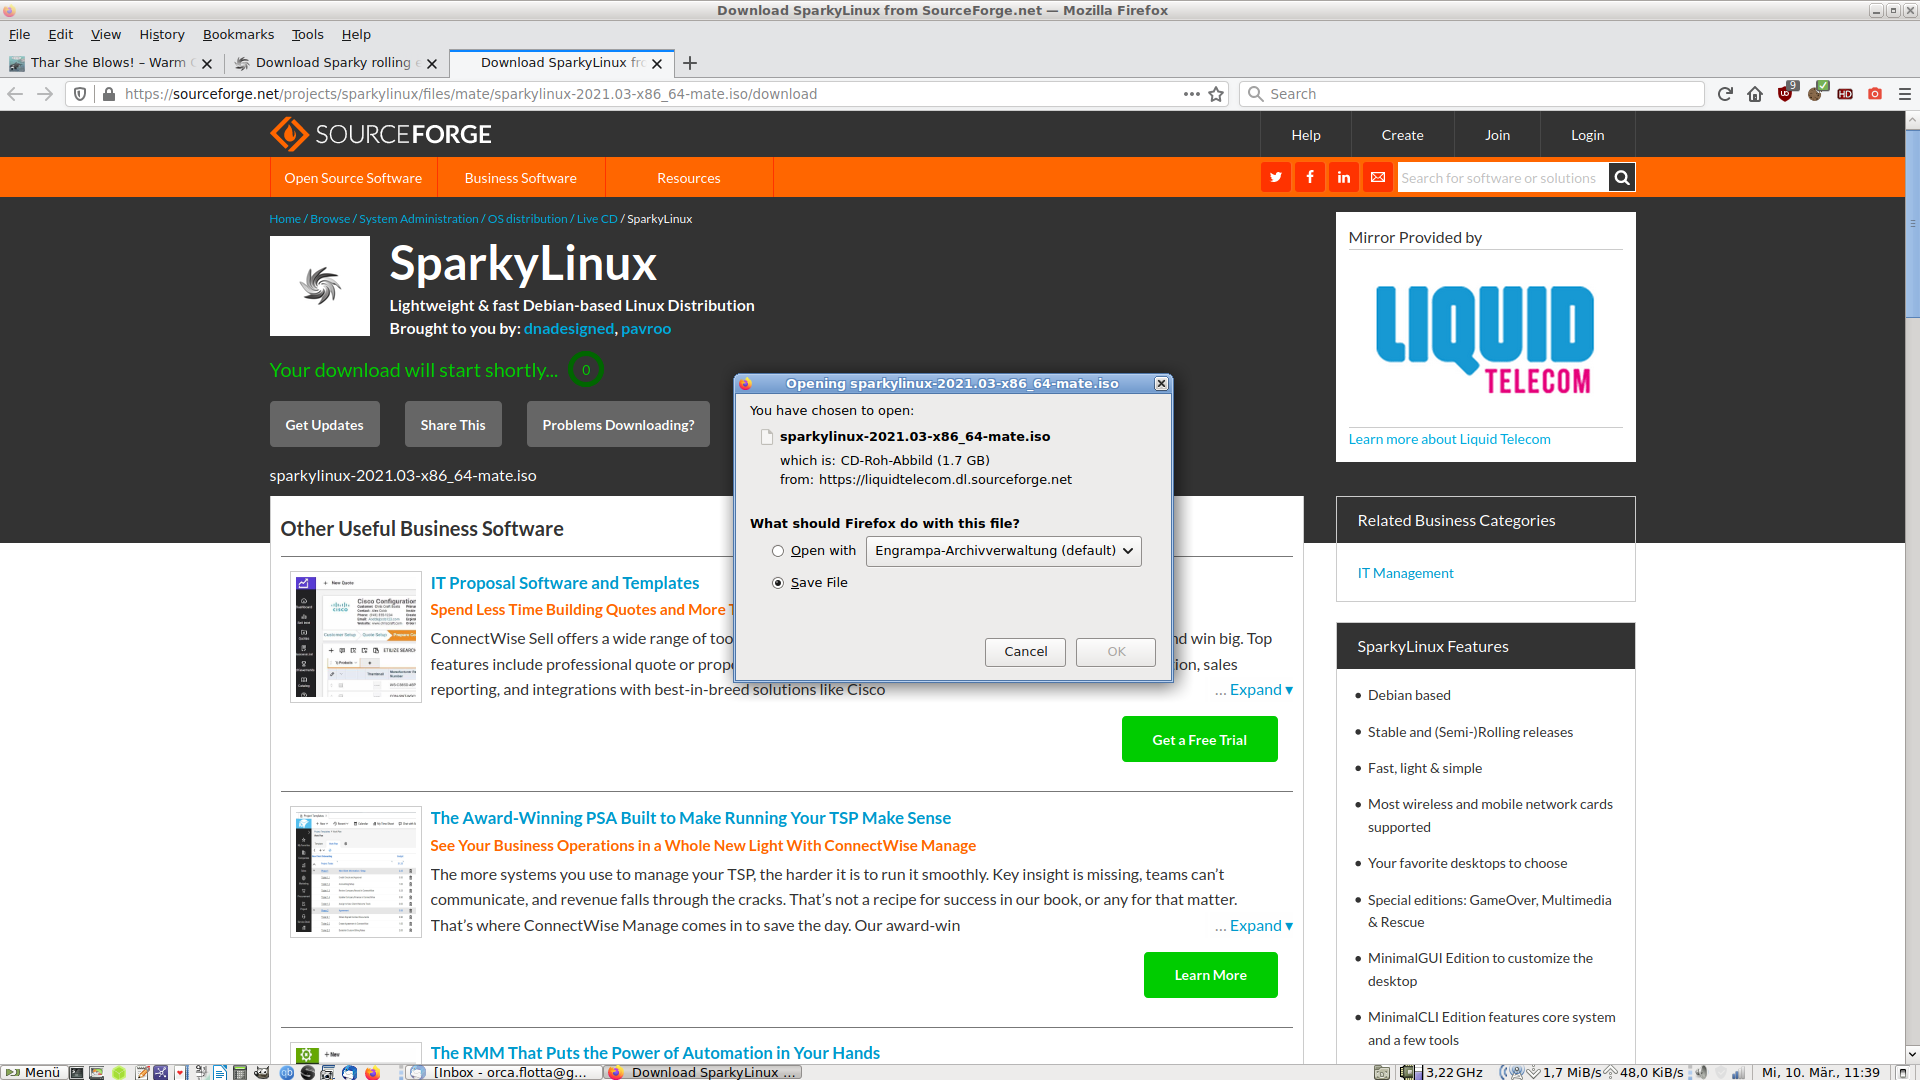The image size is (1920, 1080).
Task: Open the IT Management category link
Action: [1405, 573]
